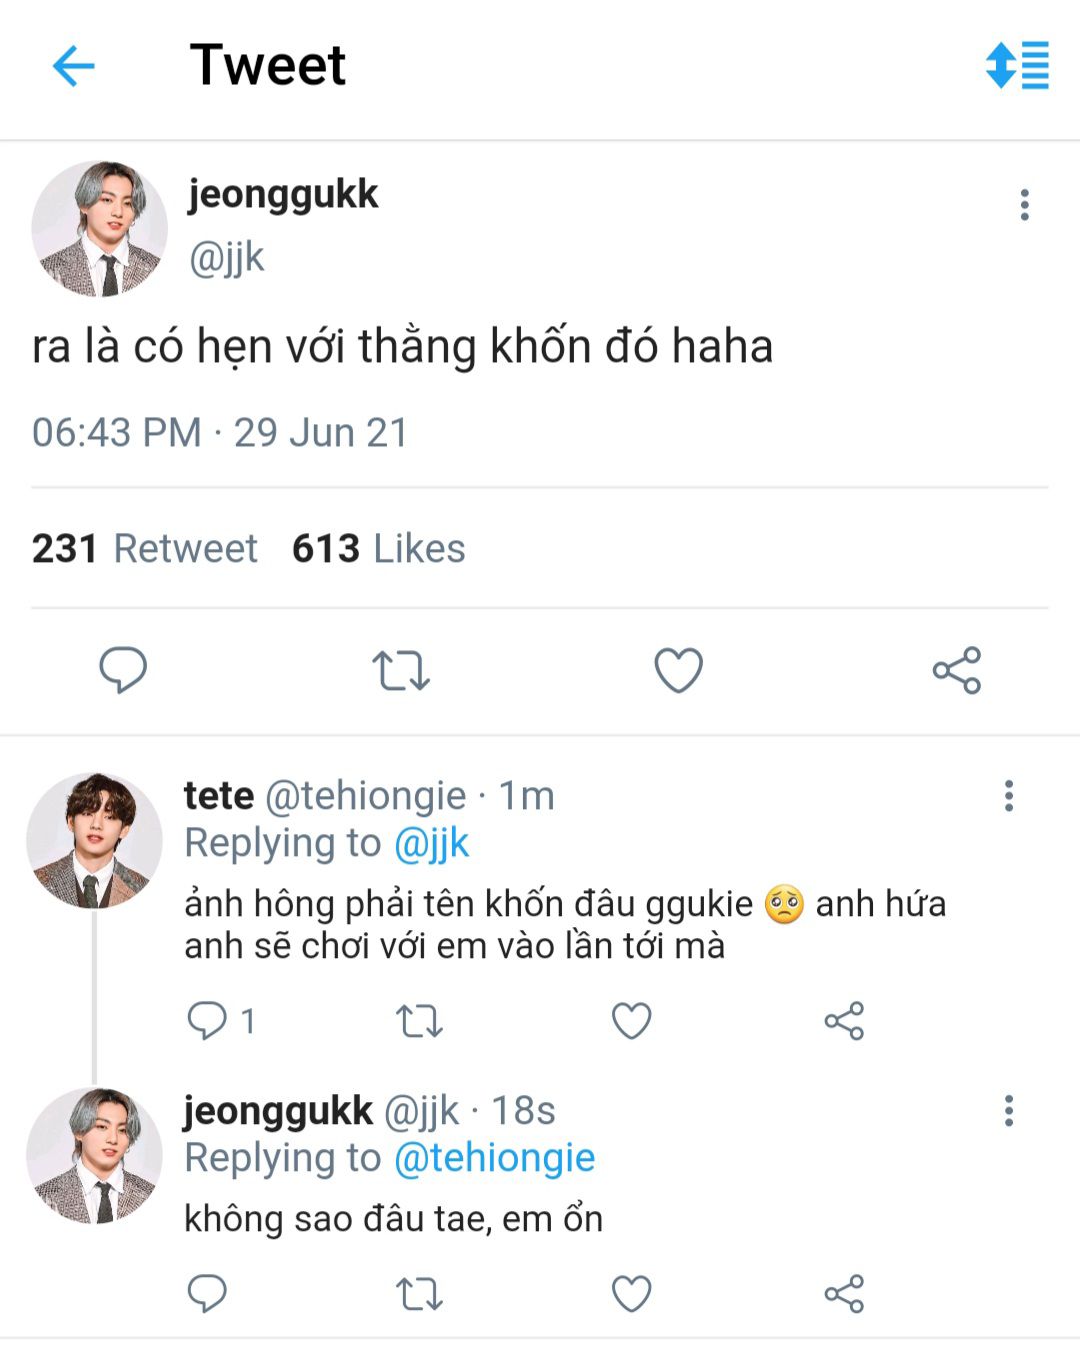View the 613 Likes list
The width and height of the screenshot is (1080, 1351).
tap(379, 549)
